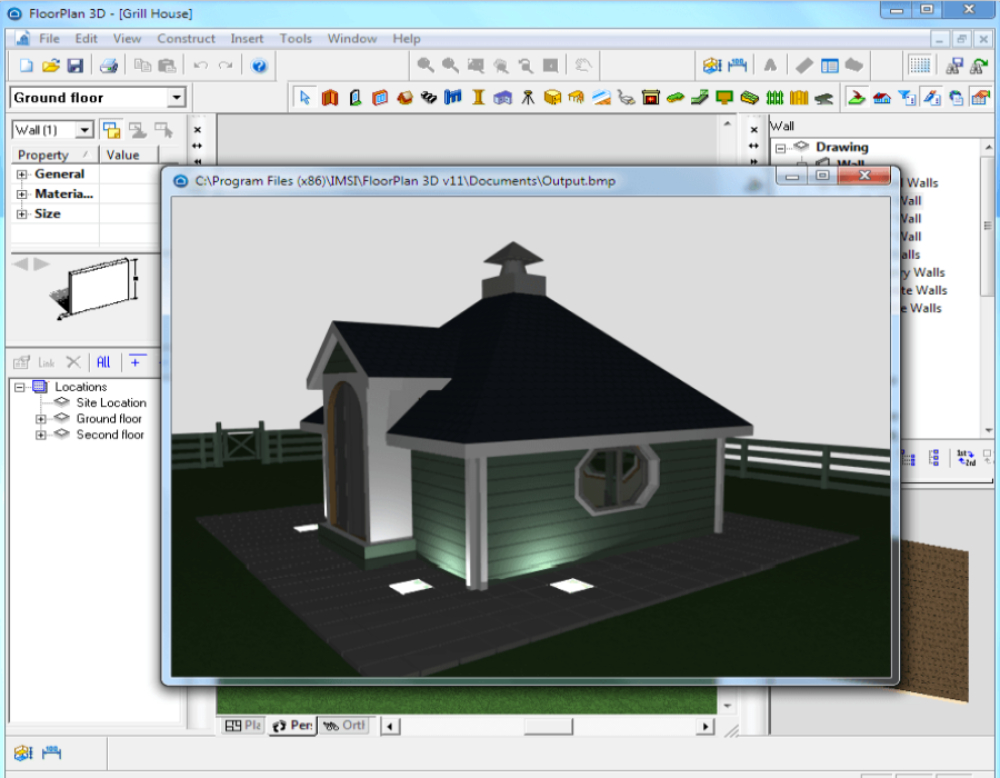The image size is (1000, 778).
Task: Click the next preview arrow above wall thumbnail
Action: pyautogui.click(x=42, y=263)
